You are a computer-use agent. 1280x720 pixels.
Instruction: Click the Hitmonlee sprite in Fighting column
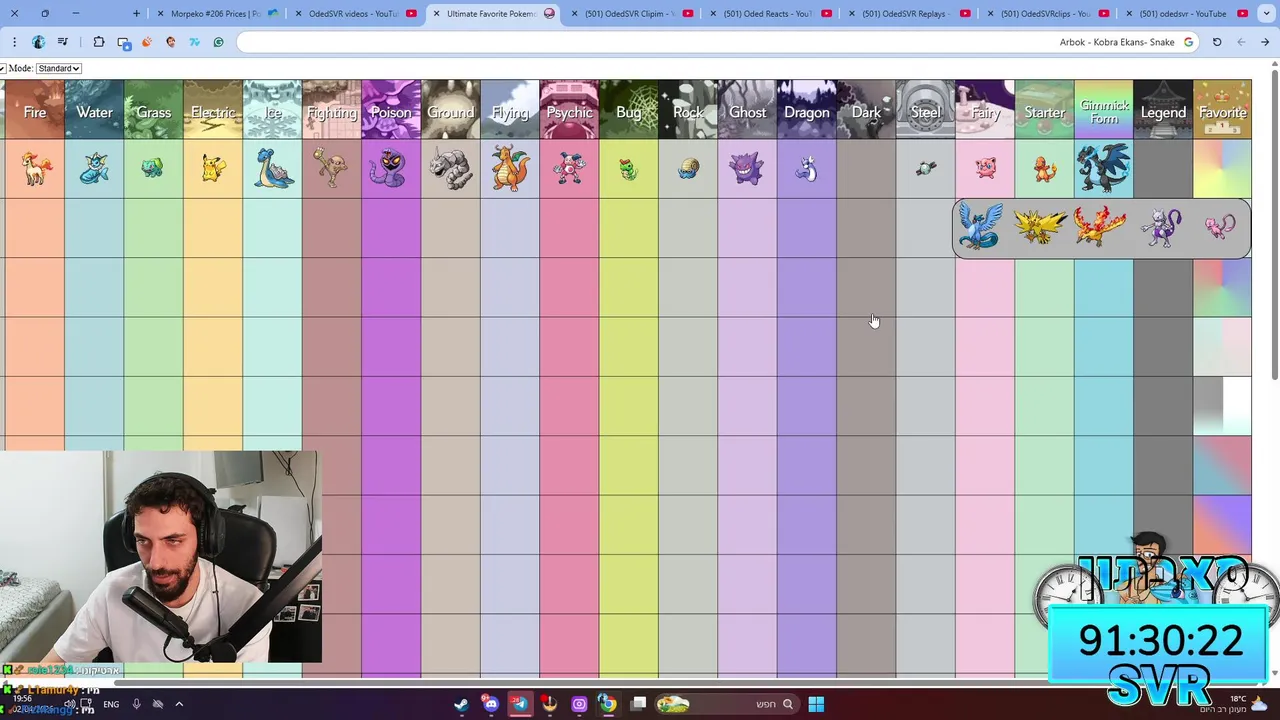pos(332,169)
